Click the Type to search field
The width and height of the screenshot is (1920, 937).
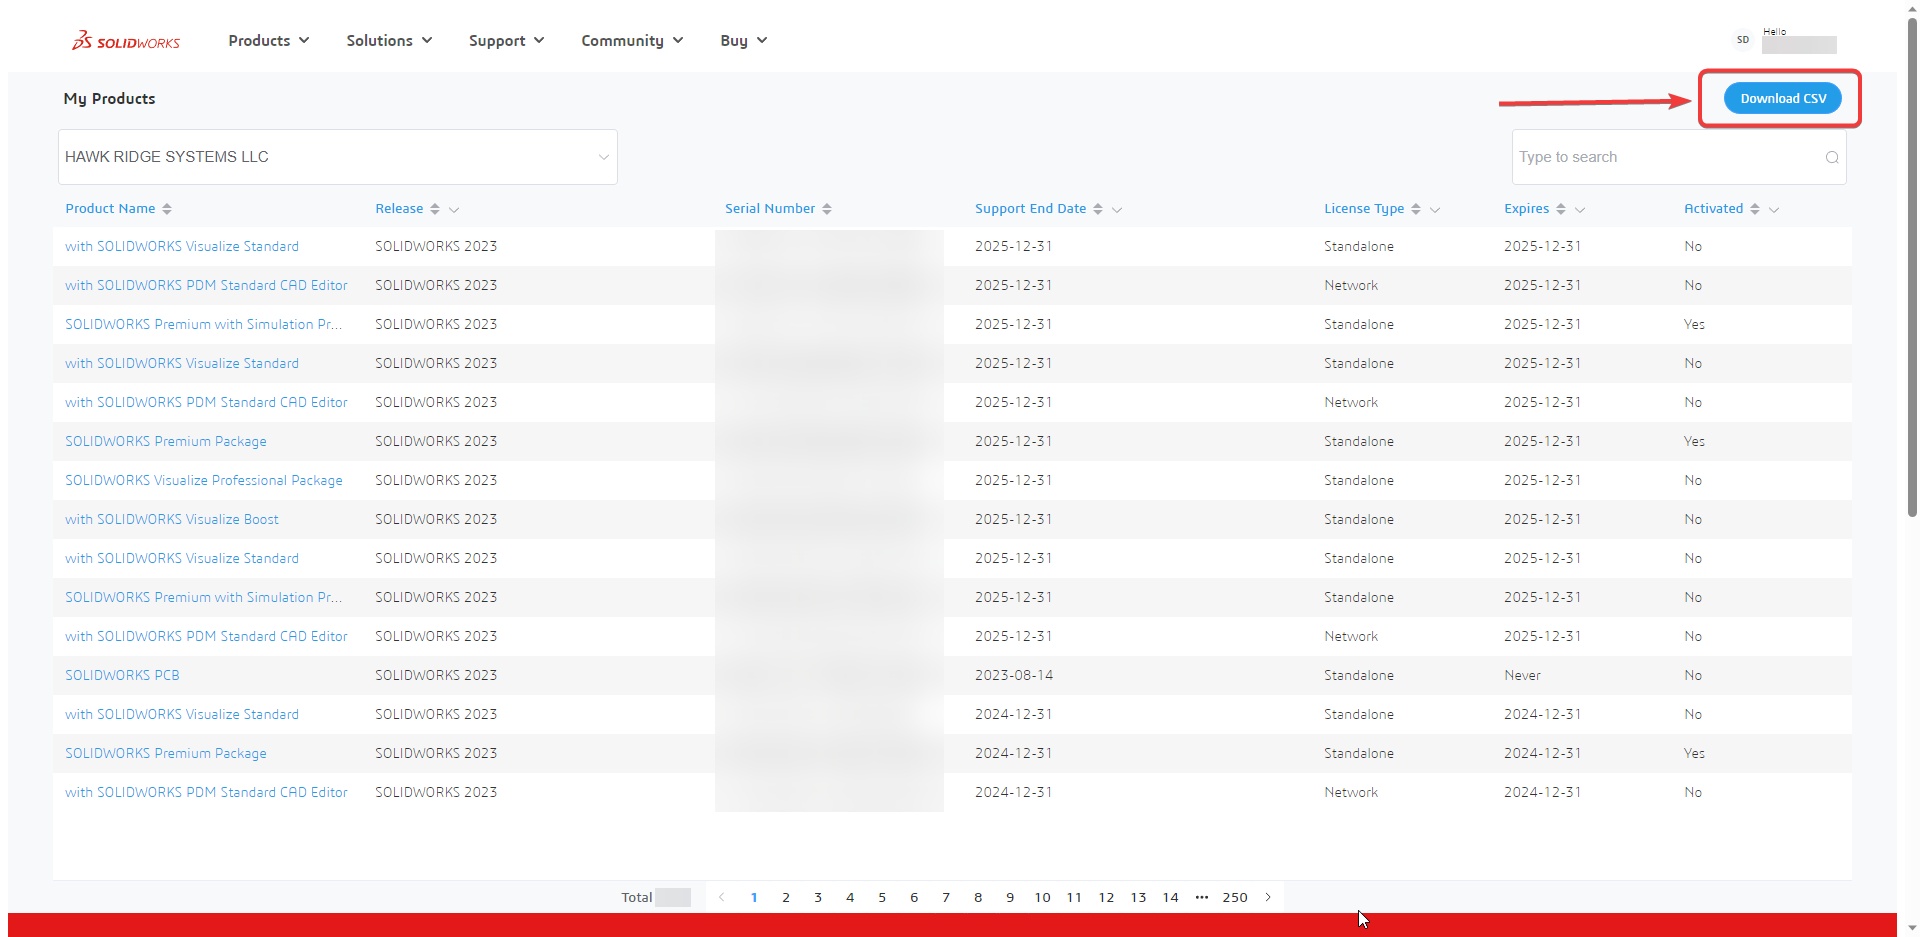(x=1666, y=157)
